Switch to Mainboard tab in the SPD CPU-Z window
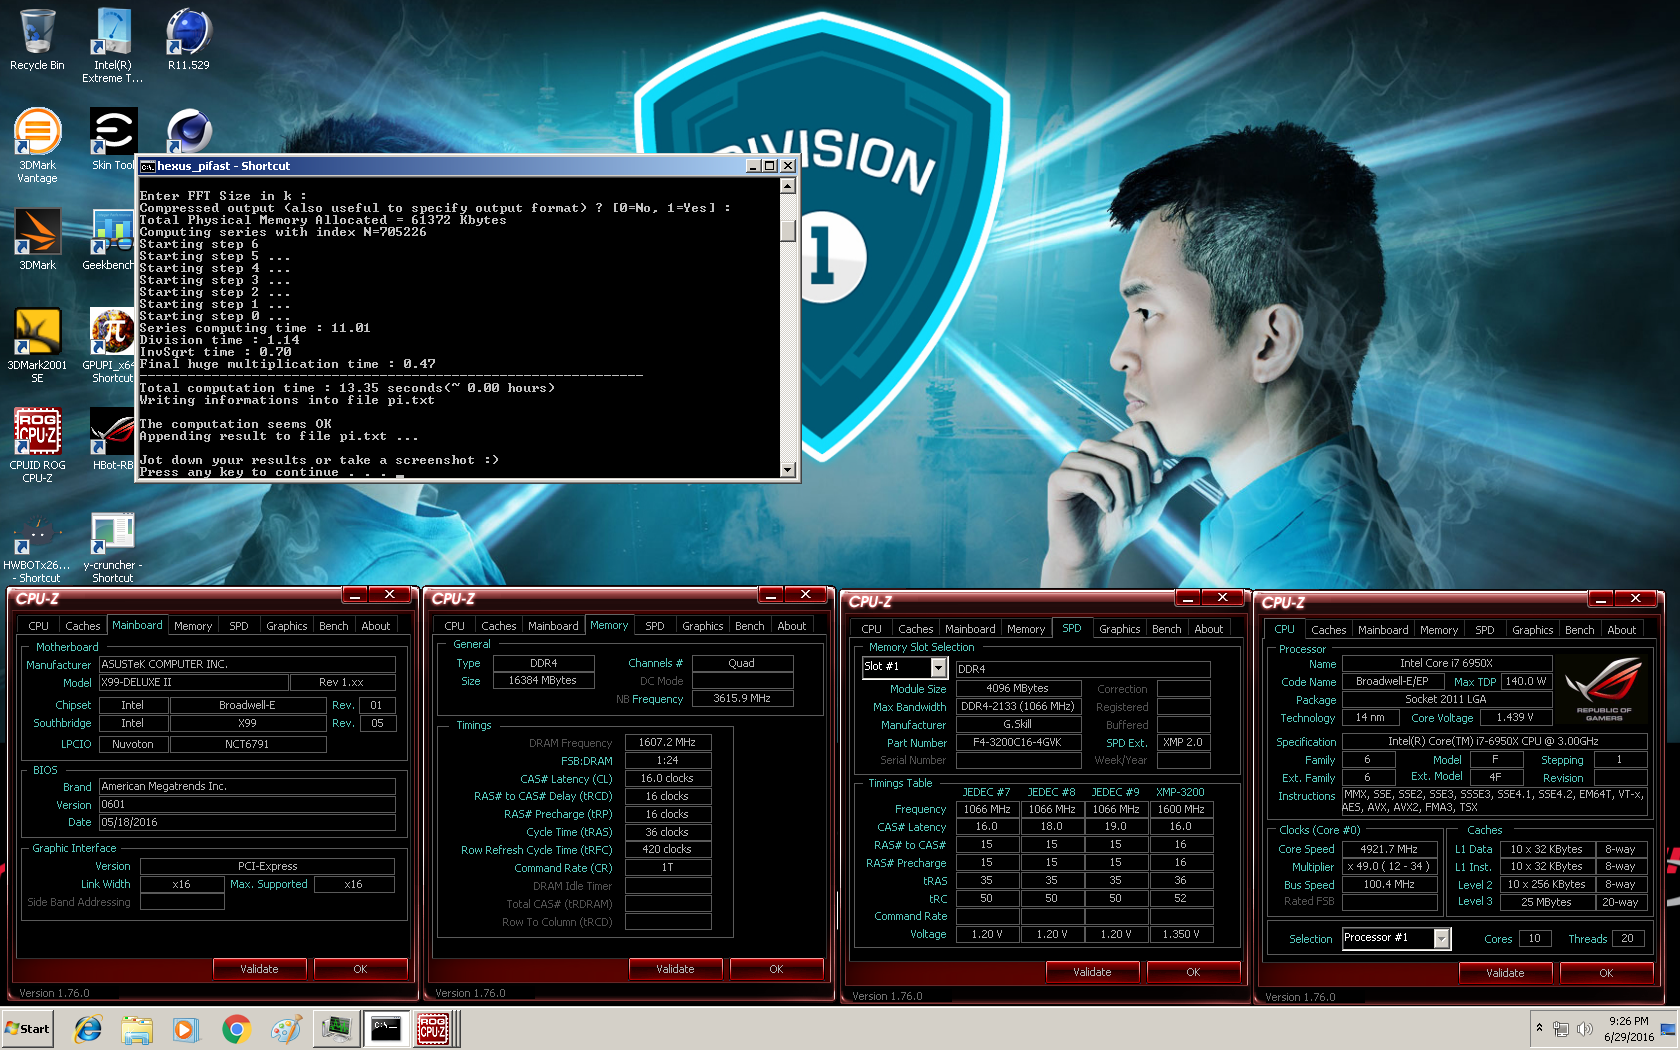Image resolution: width=1680 pixels, height=1050 pixels. click(970, 629)
